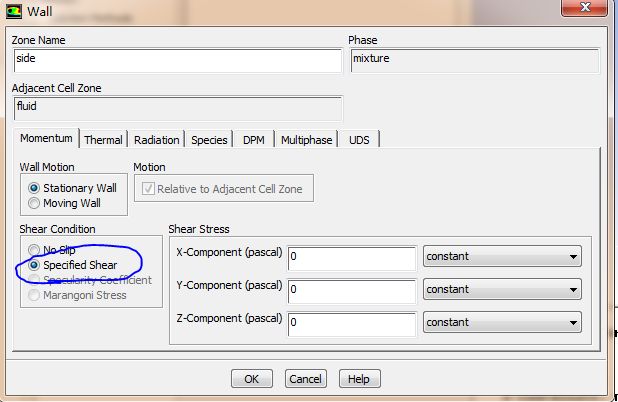This screenshot has width=618, height=402.
Task: Open the Radiation tab
Action: tap(156, 140)
